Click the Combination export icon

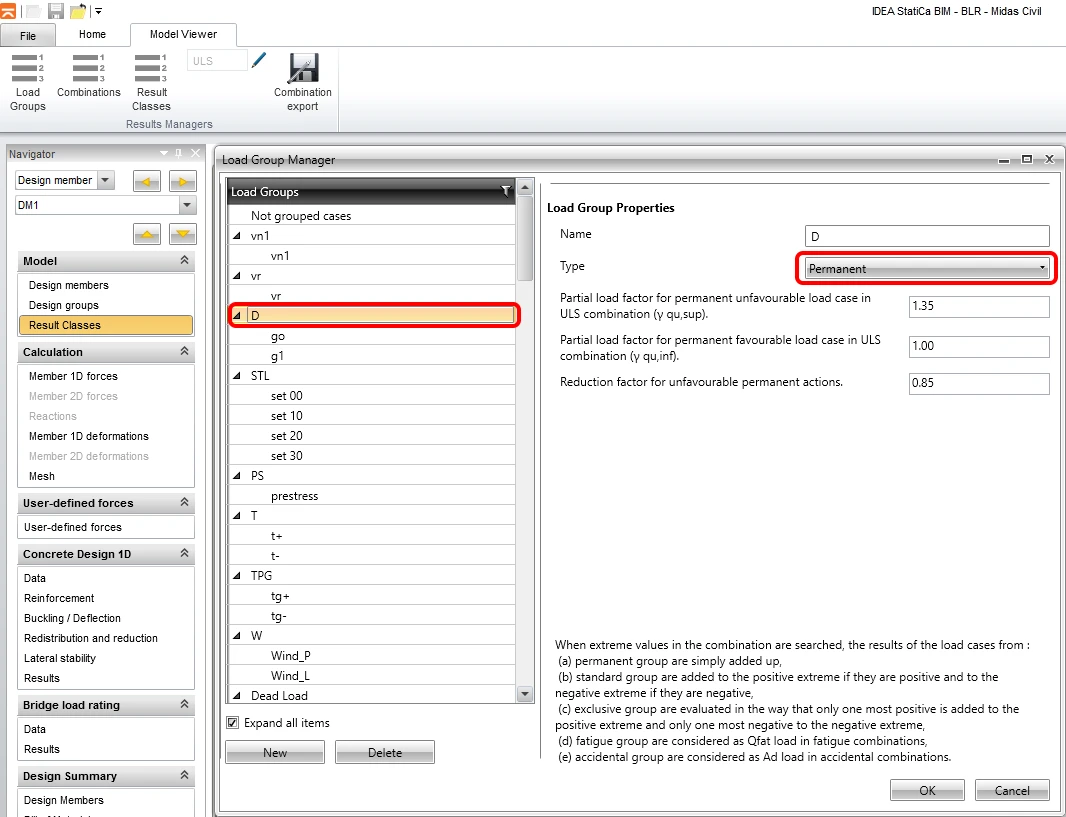click(x=303, y=82)
